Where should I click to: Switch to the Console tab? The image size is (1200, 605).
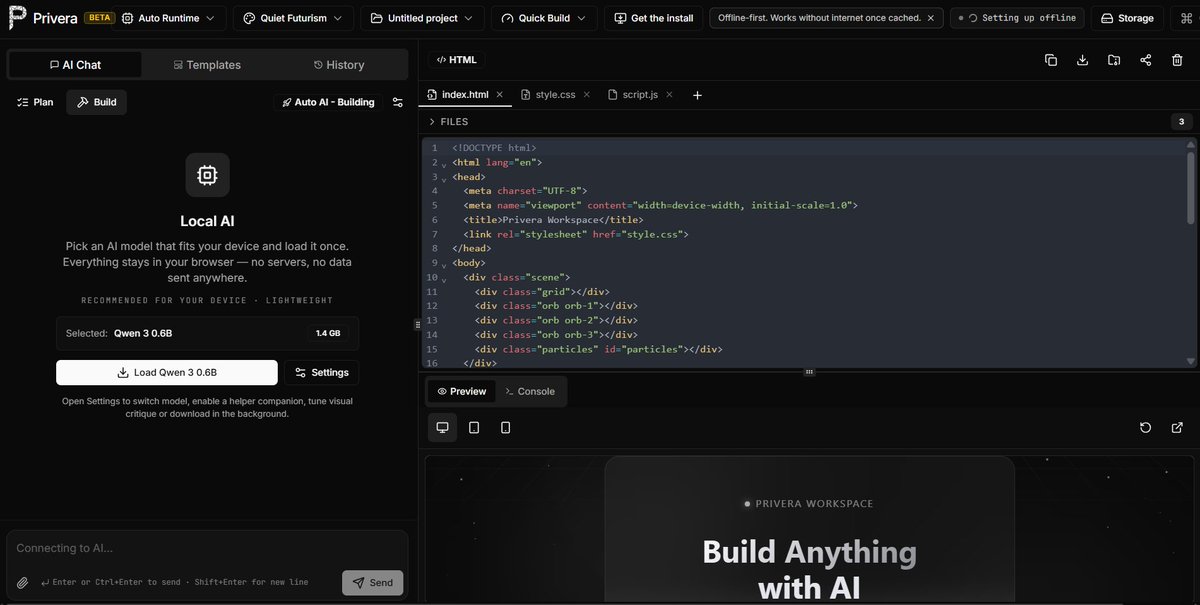529,391
